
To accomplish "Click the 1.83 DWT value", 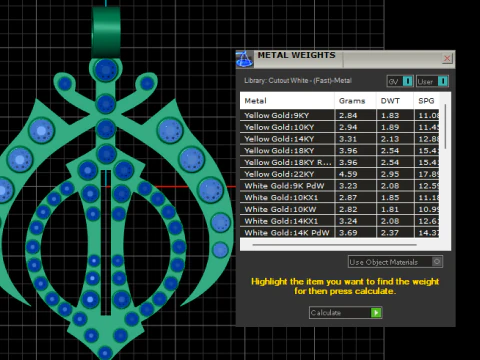I will point(390,115).
